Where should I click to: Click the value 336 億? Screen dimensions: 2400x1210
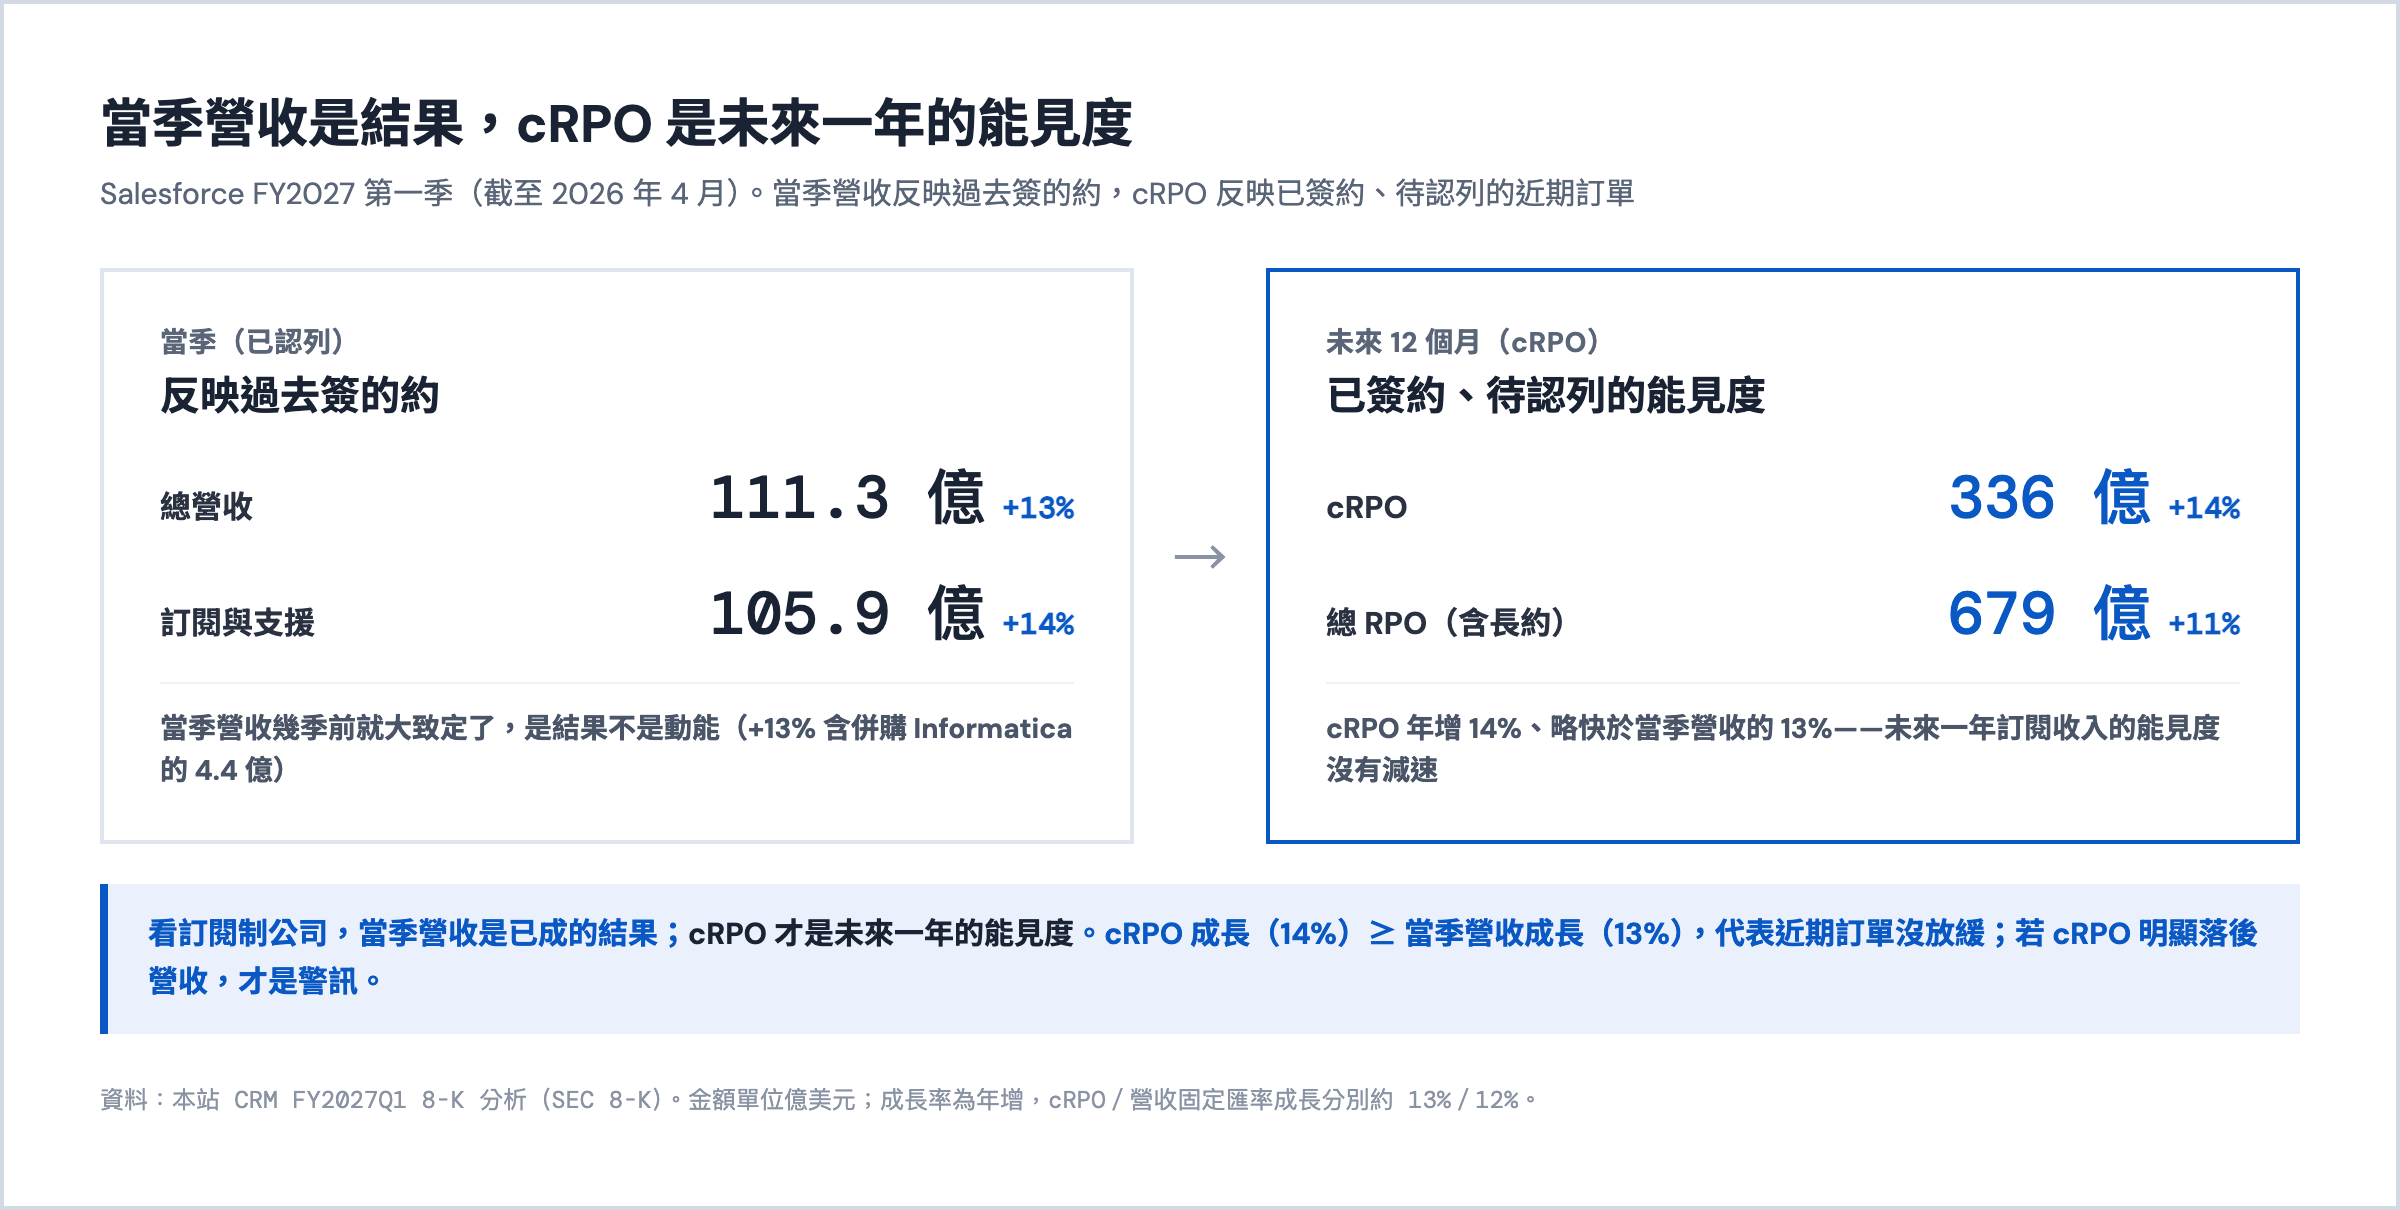point(2050,497)
